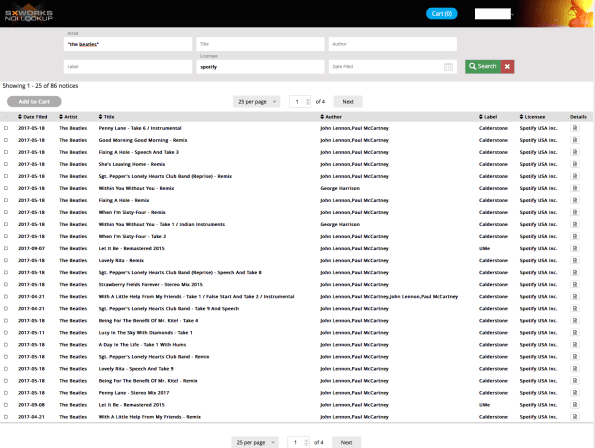Screen dimensions: 595x448
Task: Sort results by Date Filed column
Action: pos(33,117)
